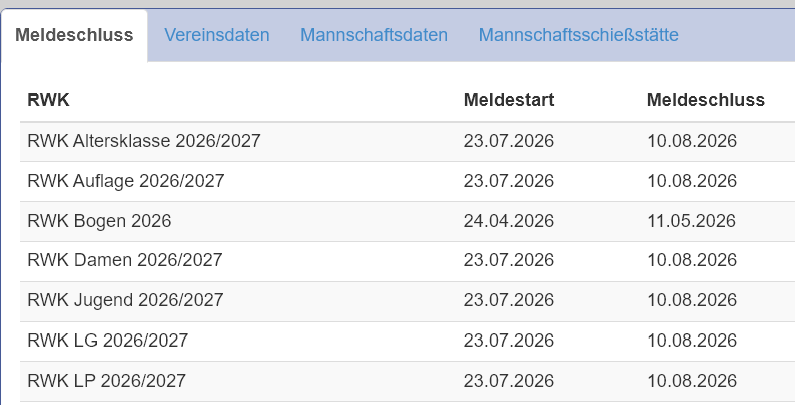Choose the RWK Damen 2026/2027 row
This screenshot has height=405, width=795.
[408, 261]
